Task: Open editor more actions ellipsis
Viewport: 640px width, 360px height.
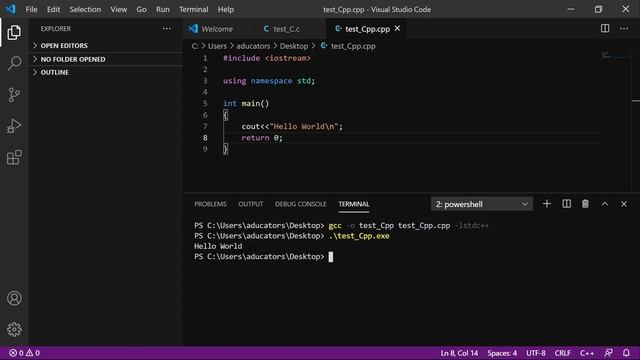Action: tap(624, 29)
